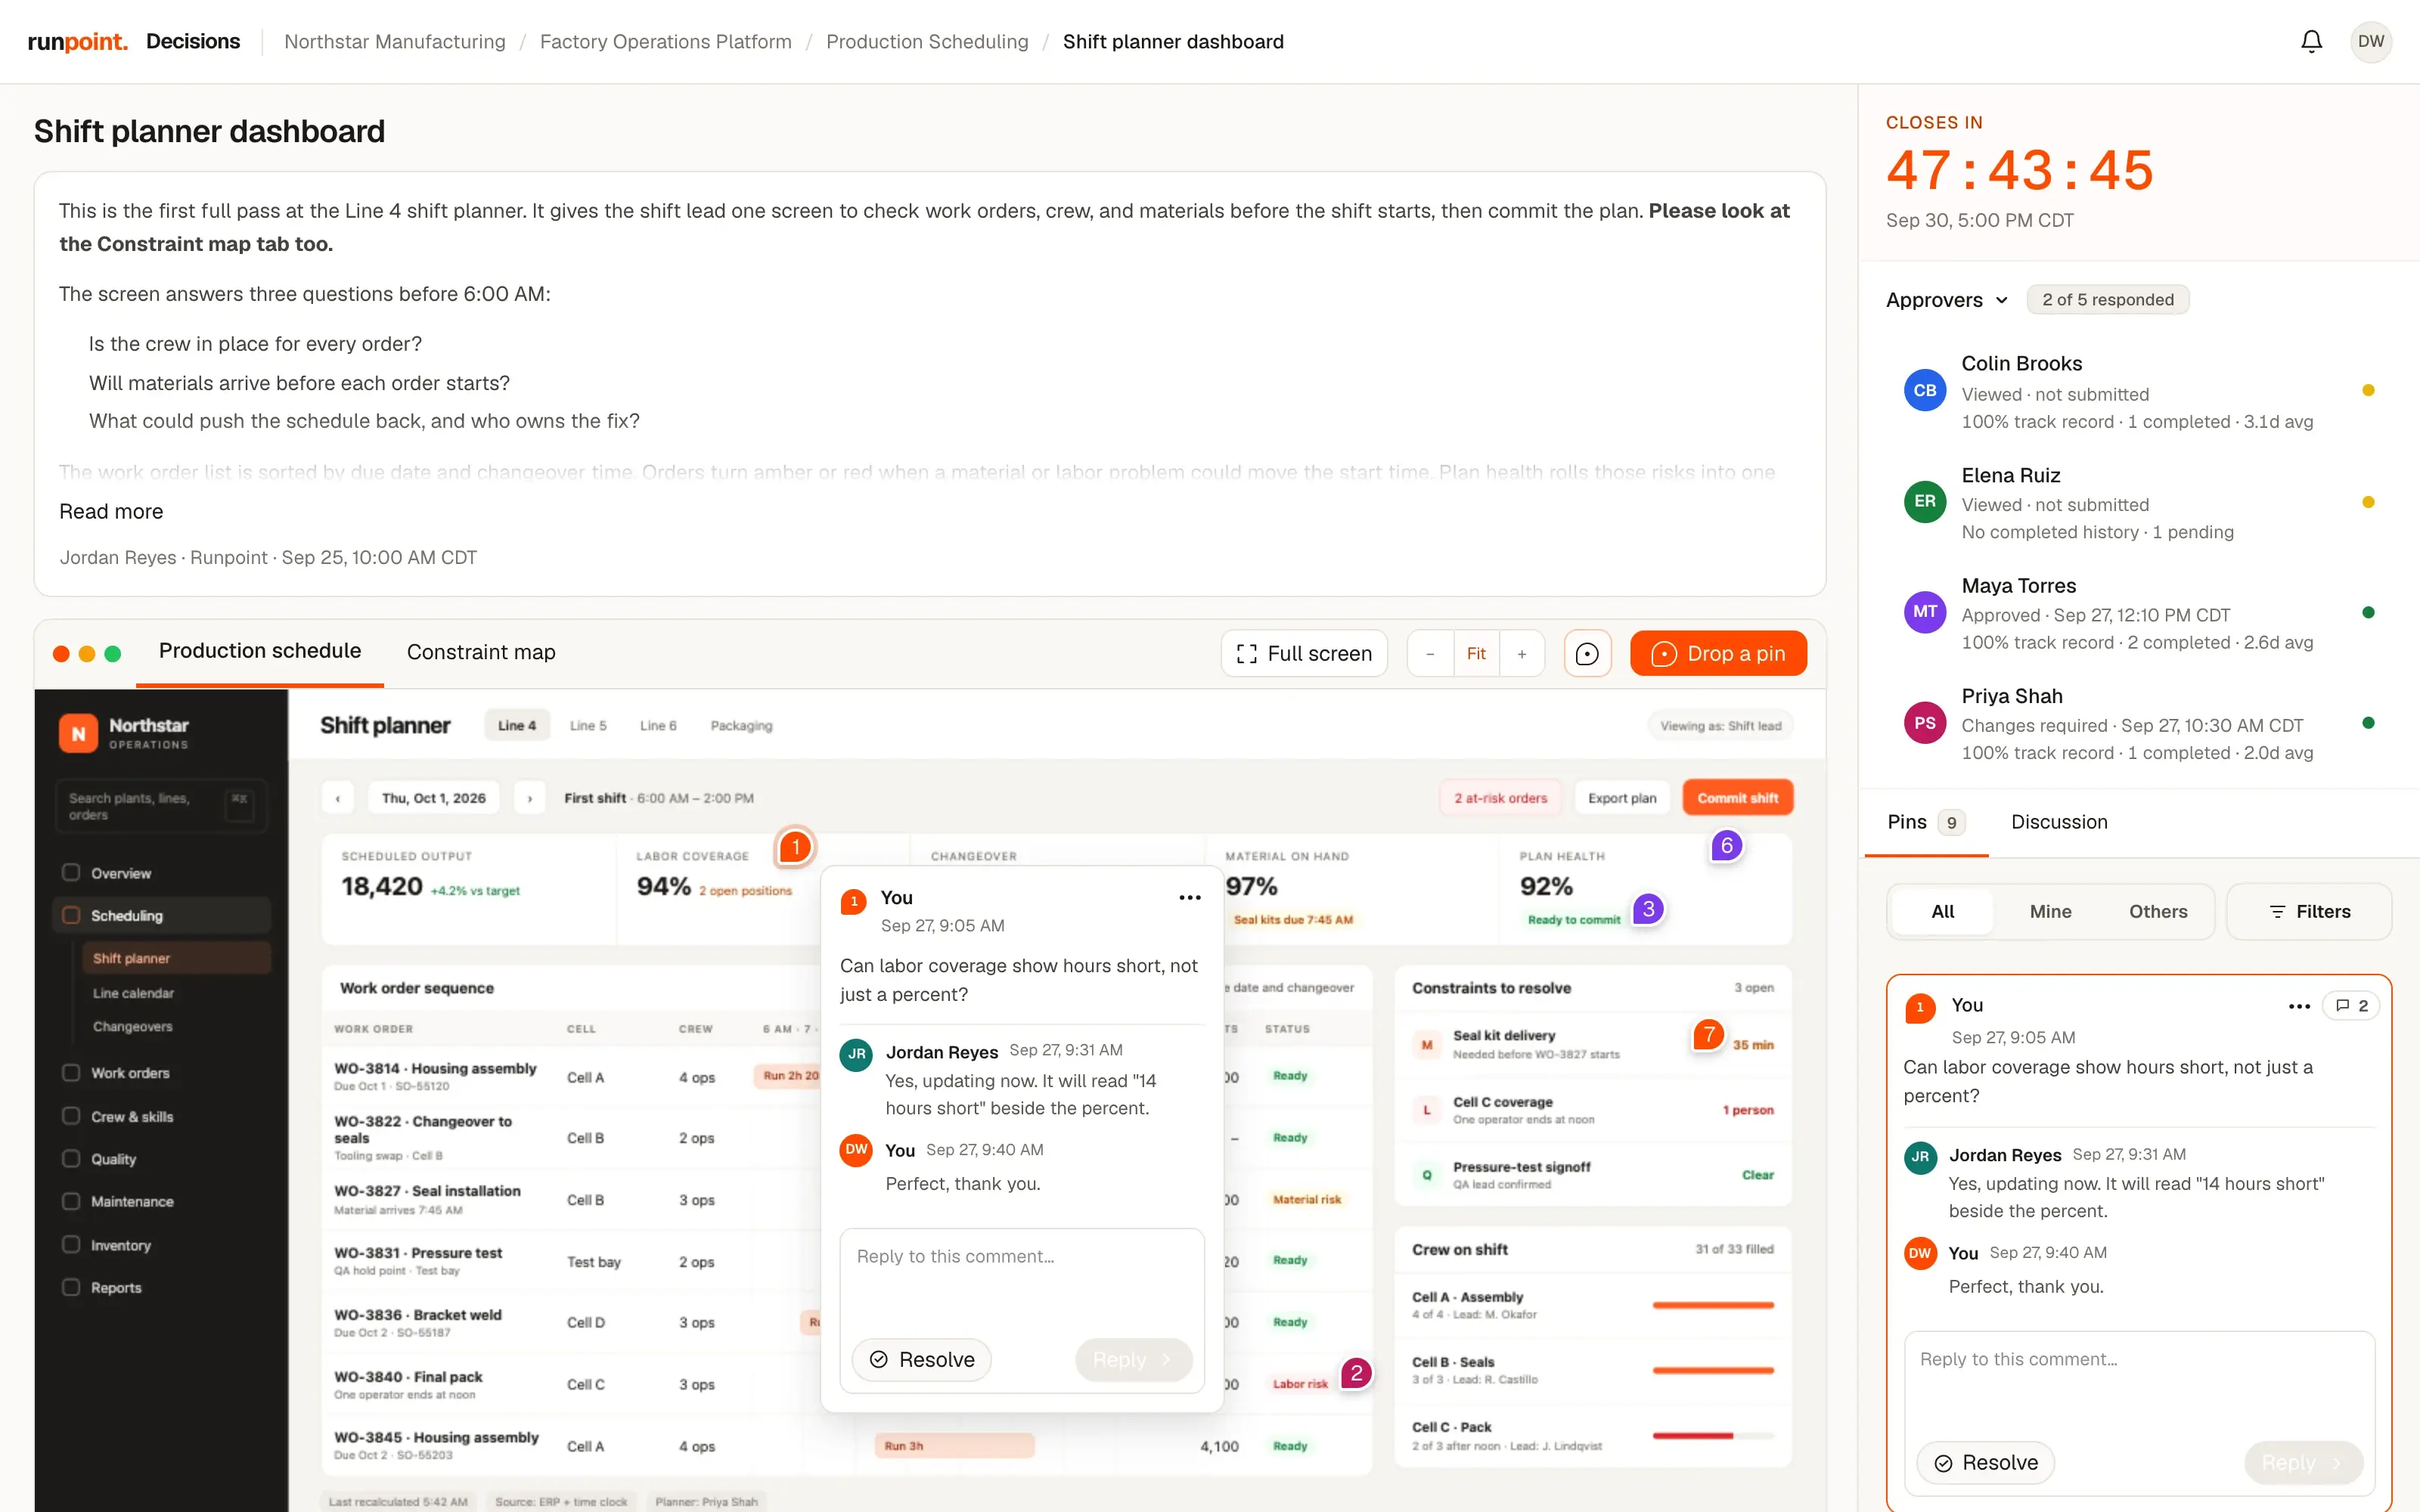
Task: Switch to the Constraint map tab
Action: [x=481, y=652]
